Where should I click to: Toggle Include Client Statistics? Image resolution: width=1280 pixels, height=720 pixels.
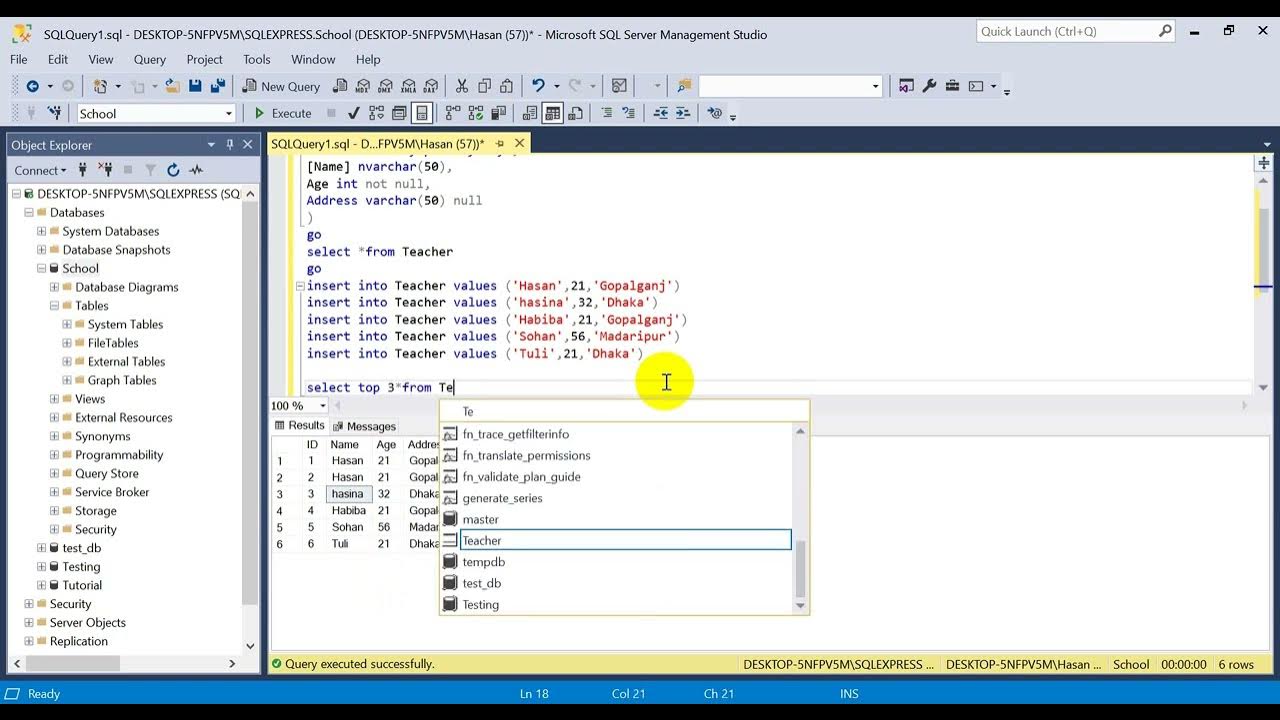pos(499,113)
